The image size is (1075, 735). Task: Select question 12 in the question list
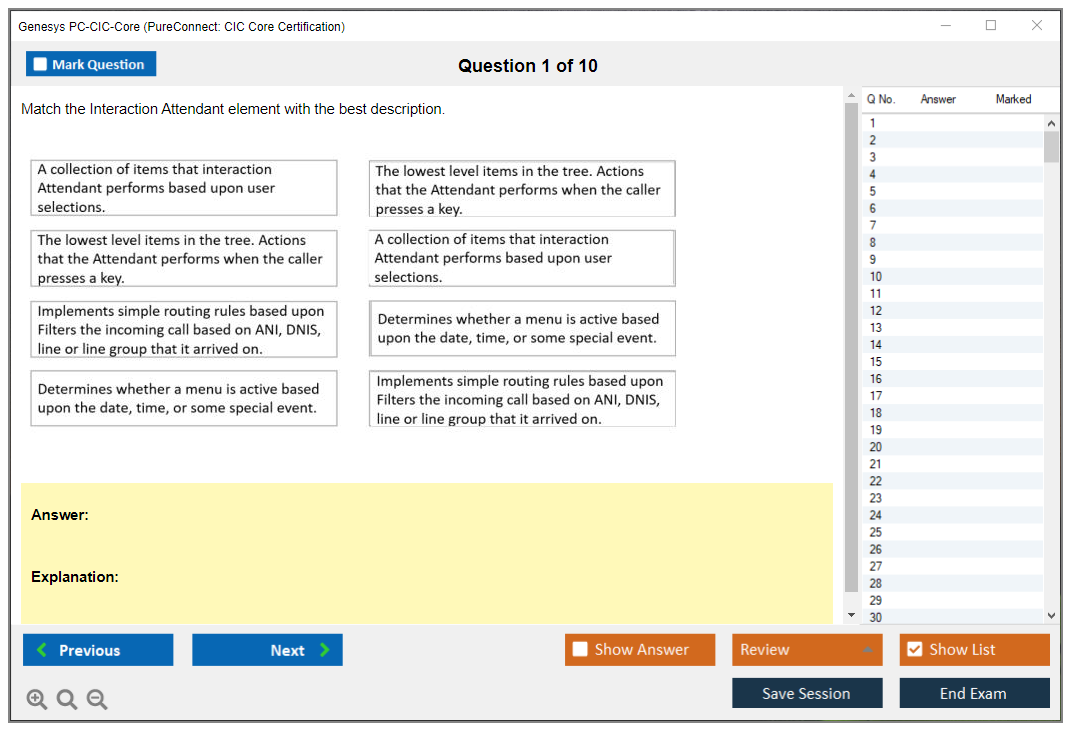point(876,311)
